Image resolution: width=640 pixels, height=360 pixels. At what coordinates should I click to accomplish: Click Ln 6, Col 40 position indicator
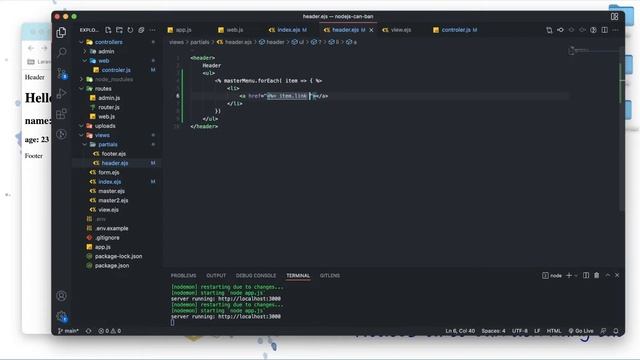(x=460, y=331)
